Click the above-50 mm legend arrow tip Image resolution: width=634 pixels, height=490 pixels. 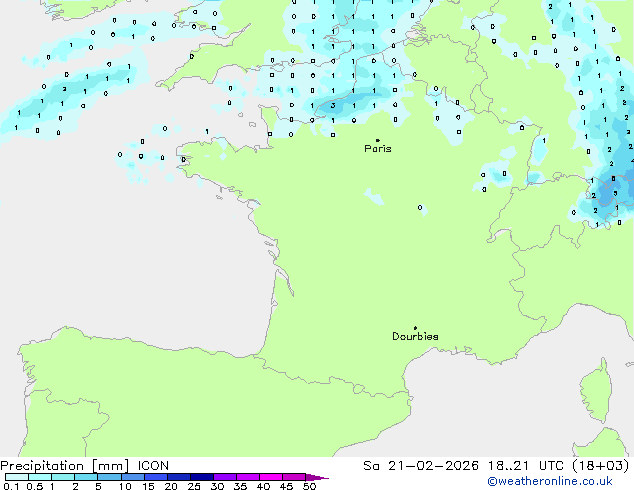(x=317, y=477)
